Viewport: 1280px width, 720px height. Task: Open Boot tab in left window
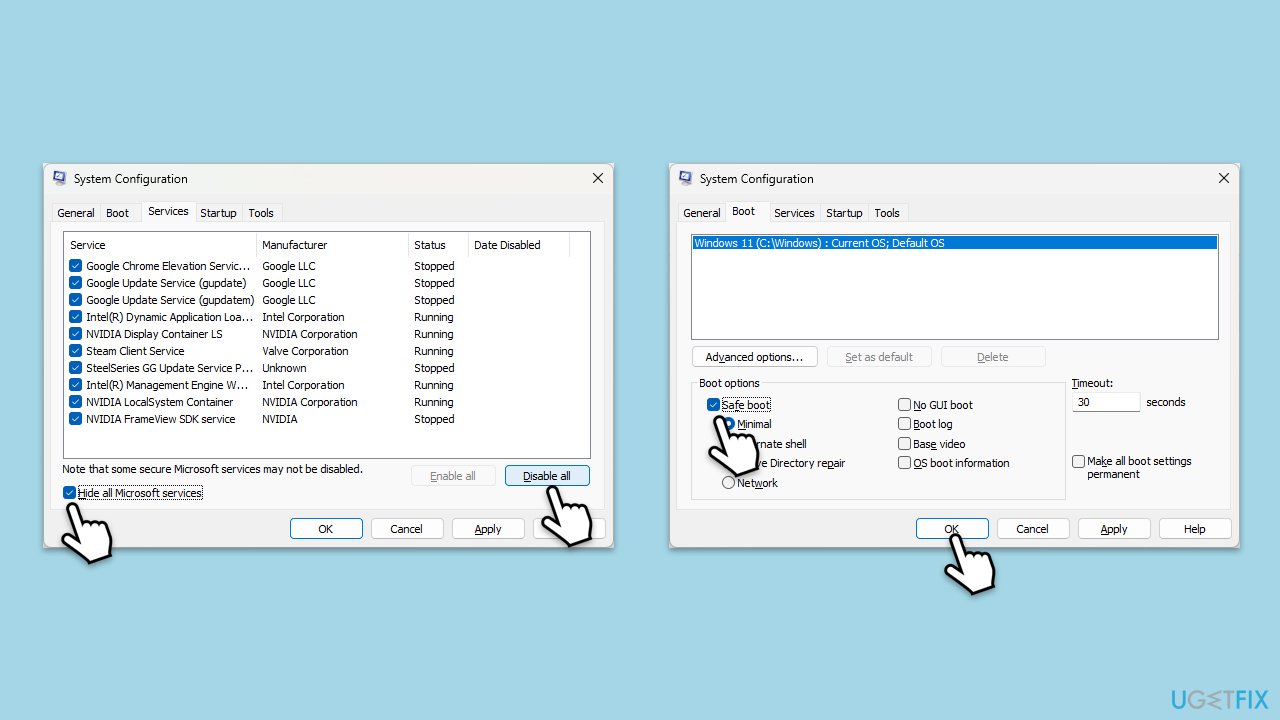coord(118,213)
